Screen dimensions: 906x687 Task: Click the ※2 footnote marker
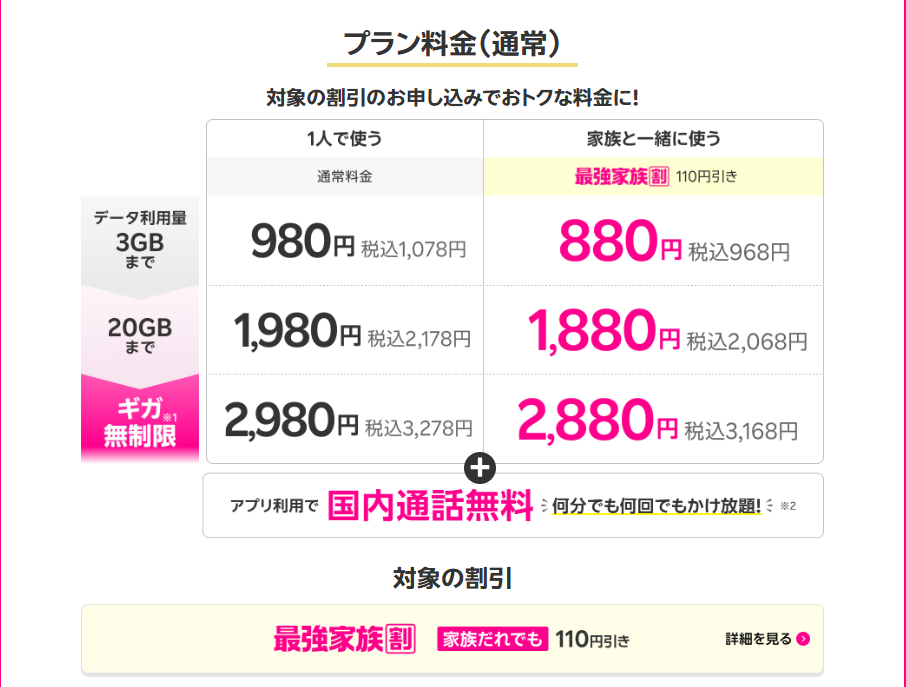(x=787, y=506)
